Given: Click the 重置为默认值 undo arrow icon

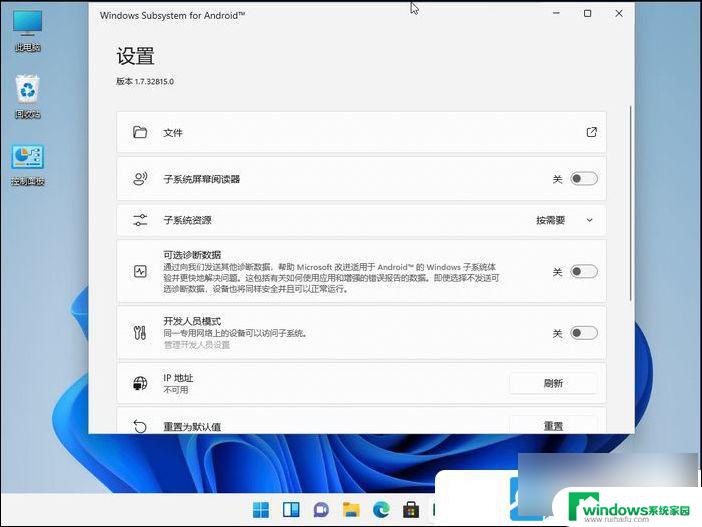Looking at the screenshot, I should pyautogui.click(x=140, y=426).
